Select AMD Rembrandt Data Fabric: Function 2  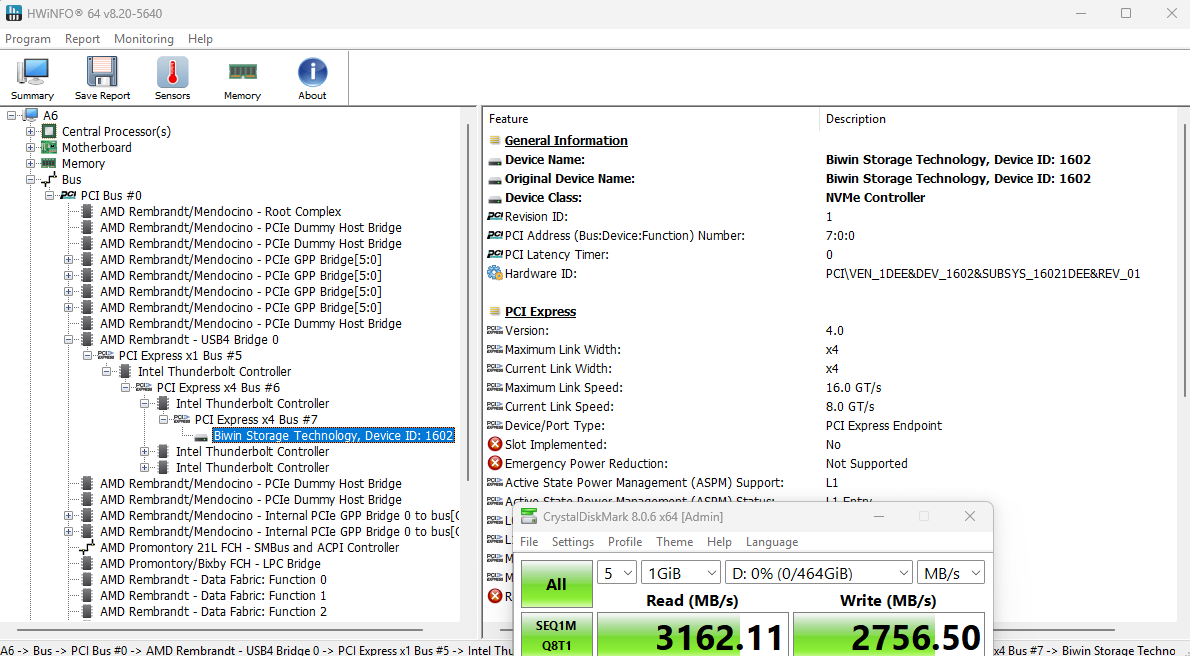(x=213, y=611)
